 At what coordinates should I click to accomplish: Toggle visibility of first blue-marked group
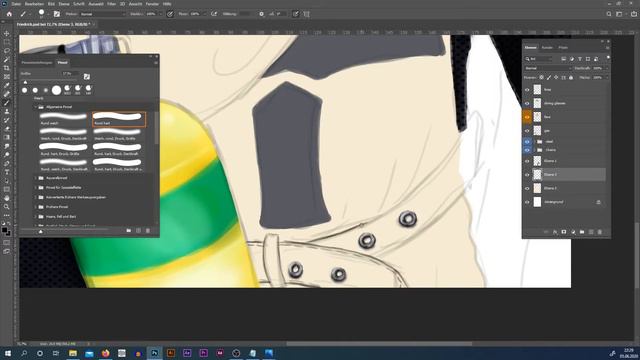pos(527,142)
